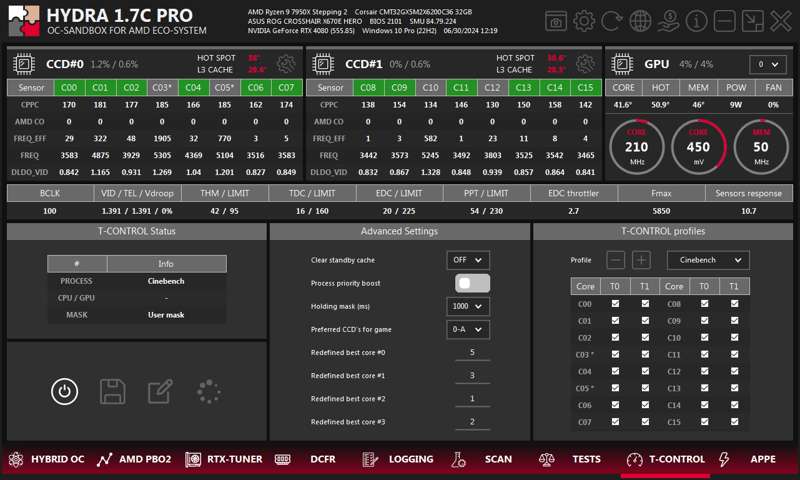Open CCD#0 gear settings icon

click(x=286, y=64)
